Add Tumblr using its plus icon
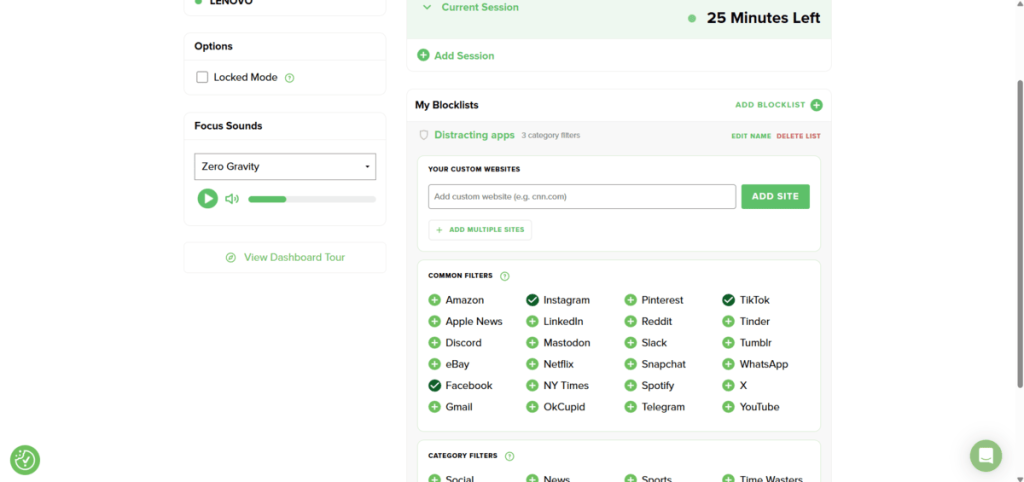Screen dimensions: 1024x482 (x=728, y=343)
